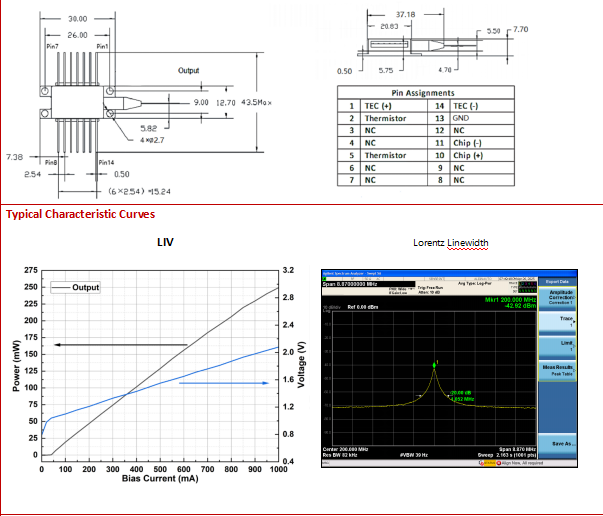
Task: Click the 20.83 dimension label
Action: (x=389, y=26)
